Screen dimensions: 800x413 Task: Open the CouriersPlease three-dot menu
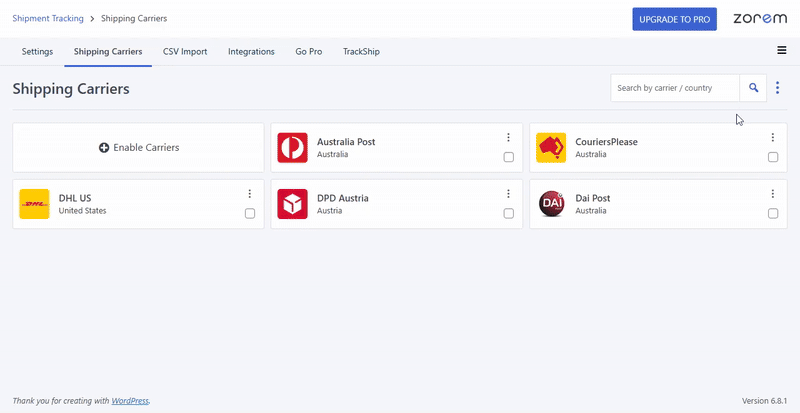773,138
